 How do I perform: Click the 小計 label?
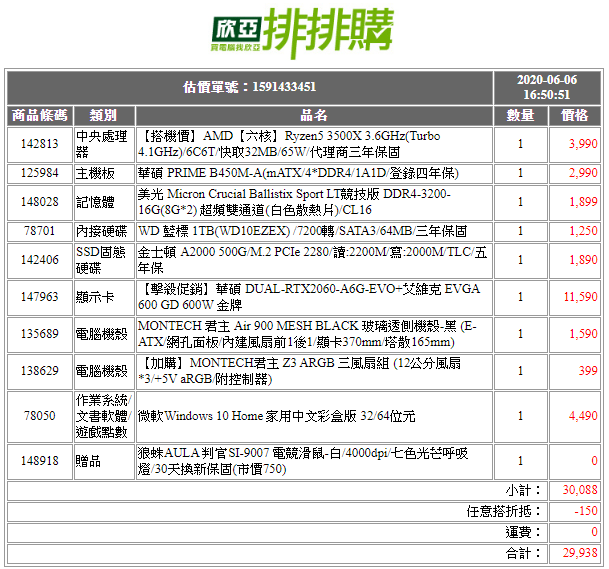[523, 491]
